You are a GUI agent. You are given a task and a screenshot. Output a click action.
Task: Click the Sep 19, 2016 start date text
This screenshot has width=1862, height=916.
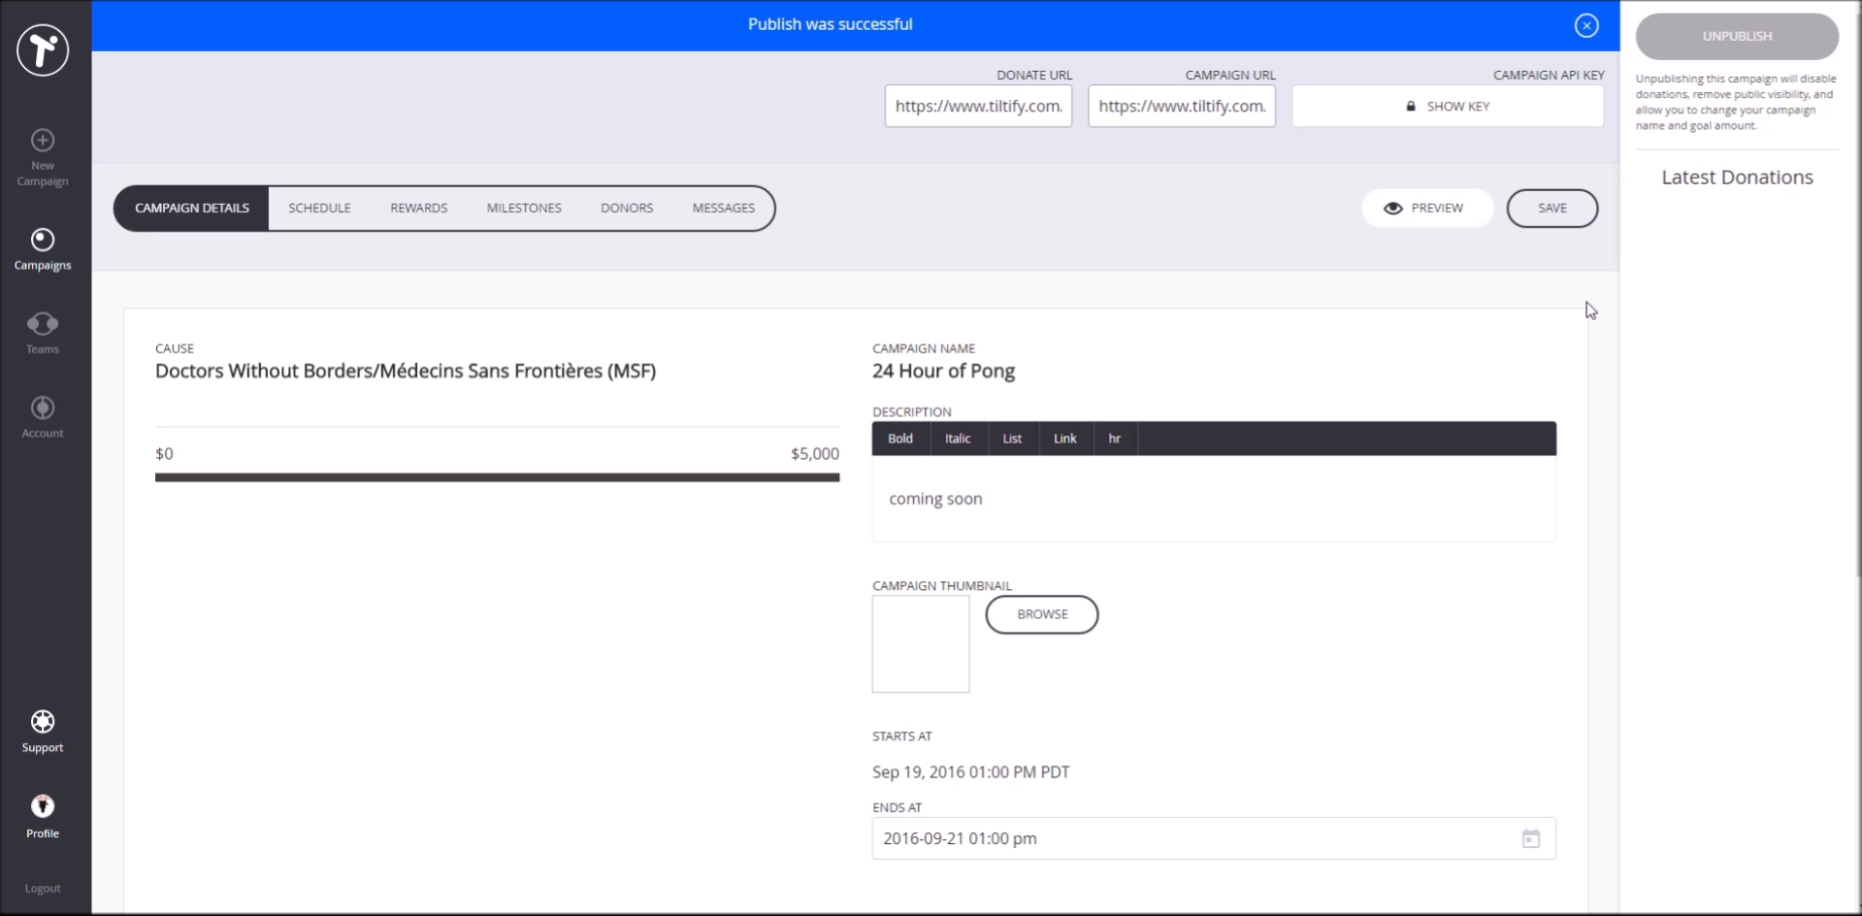click(x=971, y=772)
